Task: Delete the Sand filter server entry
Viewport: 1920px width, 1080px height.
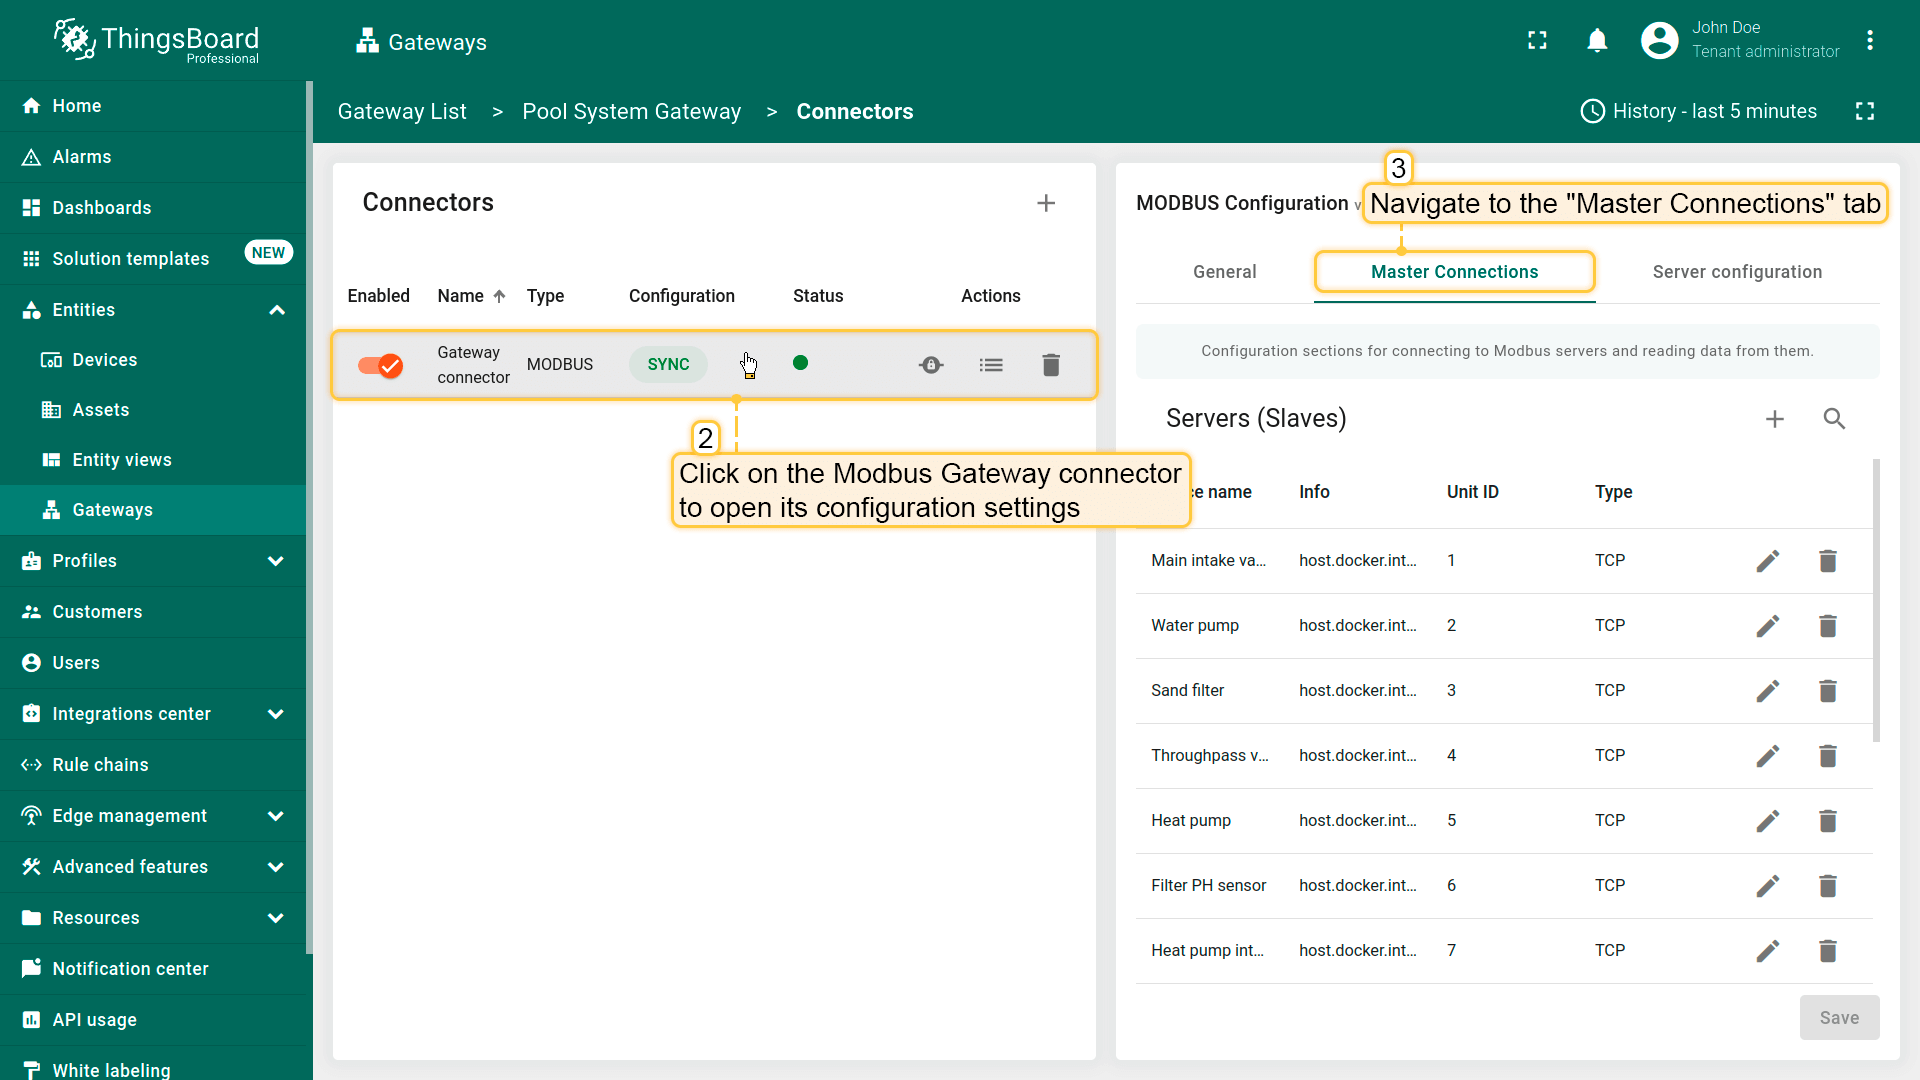Action: tap(1827, 691)
